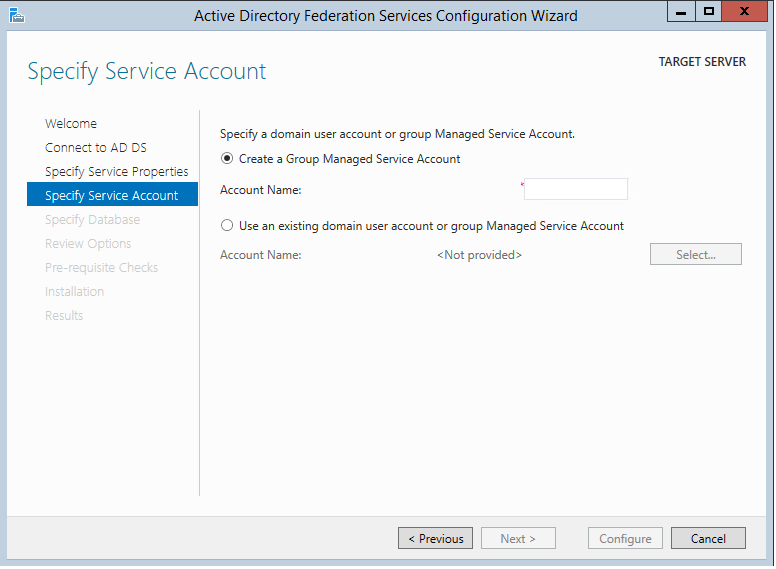This screenshot has width=776, height=569.
Task: Choose Use an existing domain user account option
Action: coord(227,226)
